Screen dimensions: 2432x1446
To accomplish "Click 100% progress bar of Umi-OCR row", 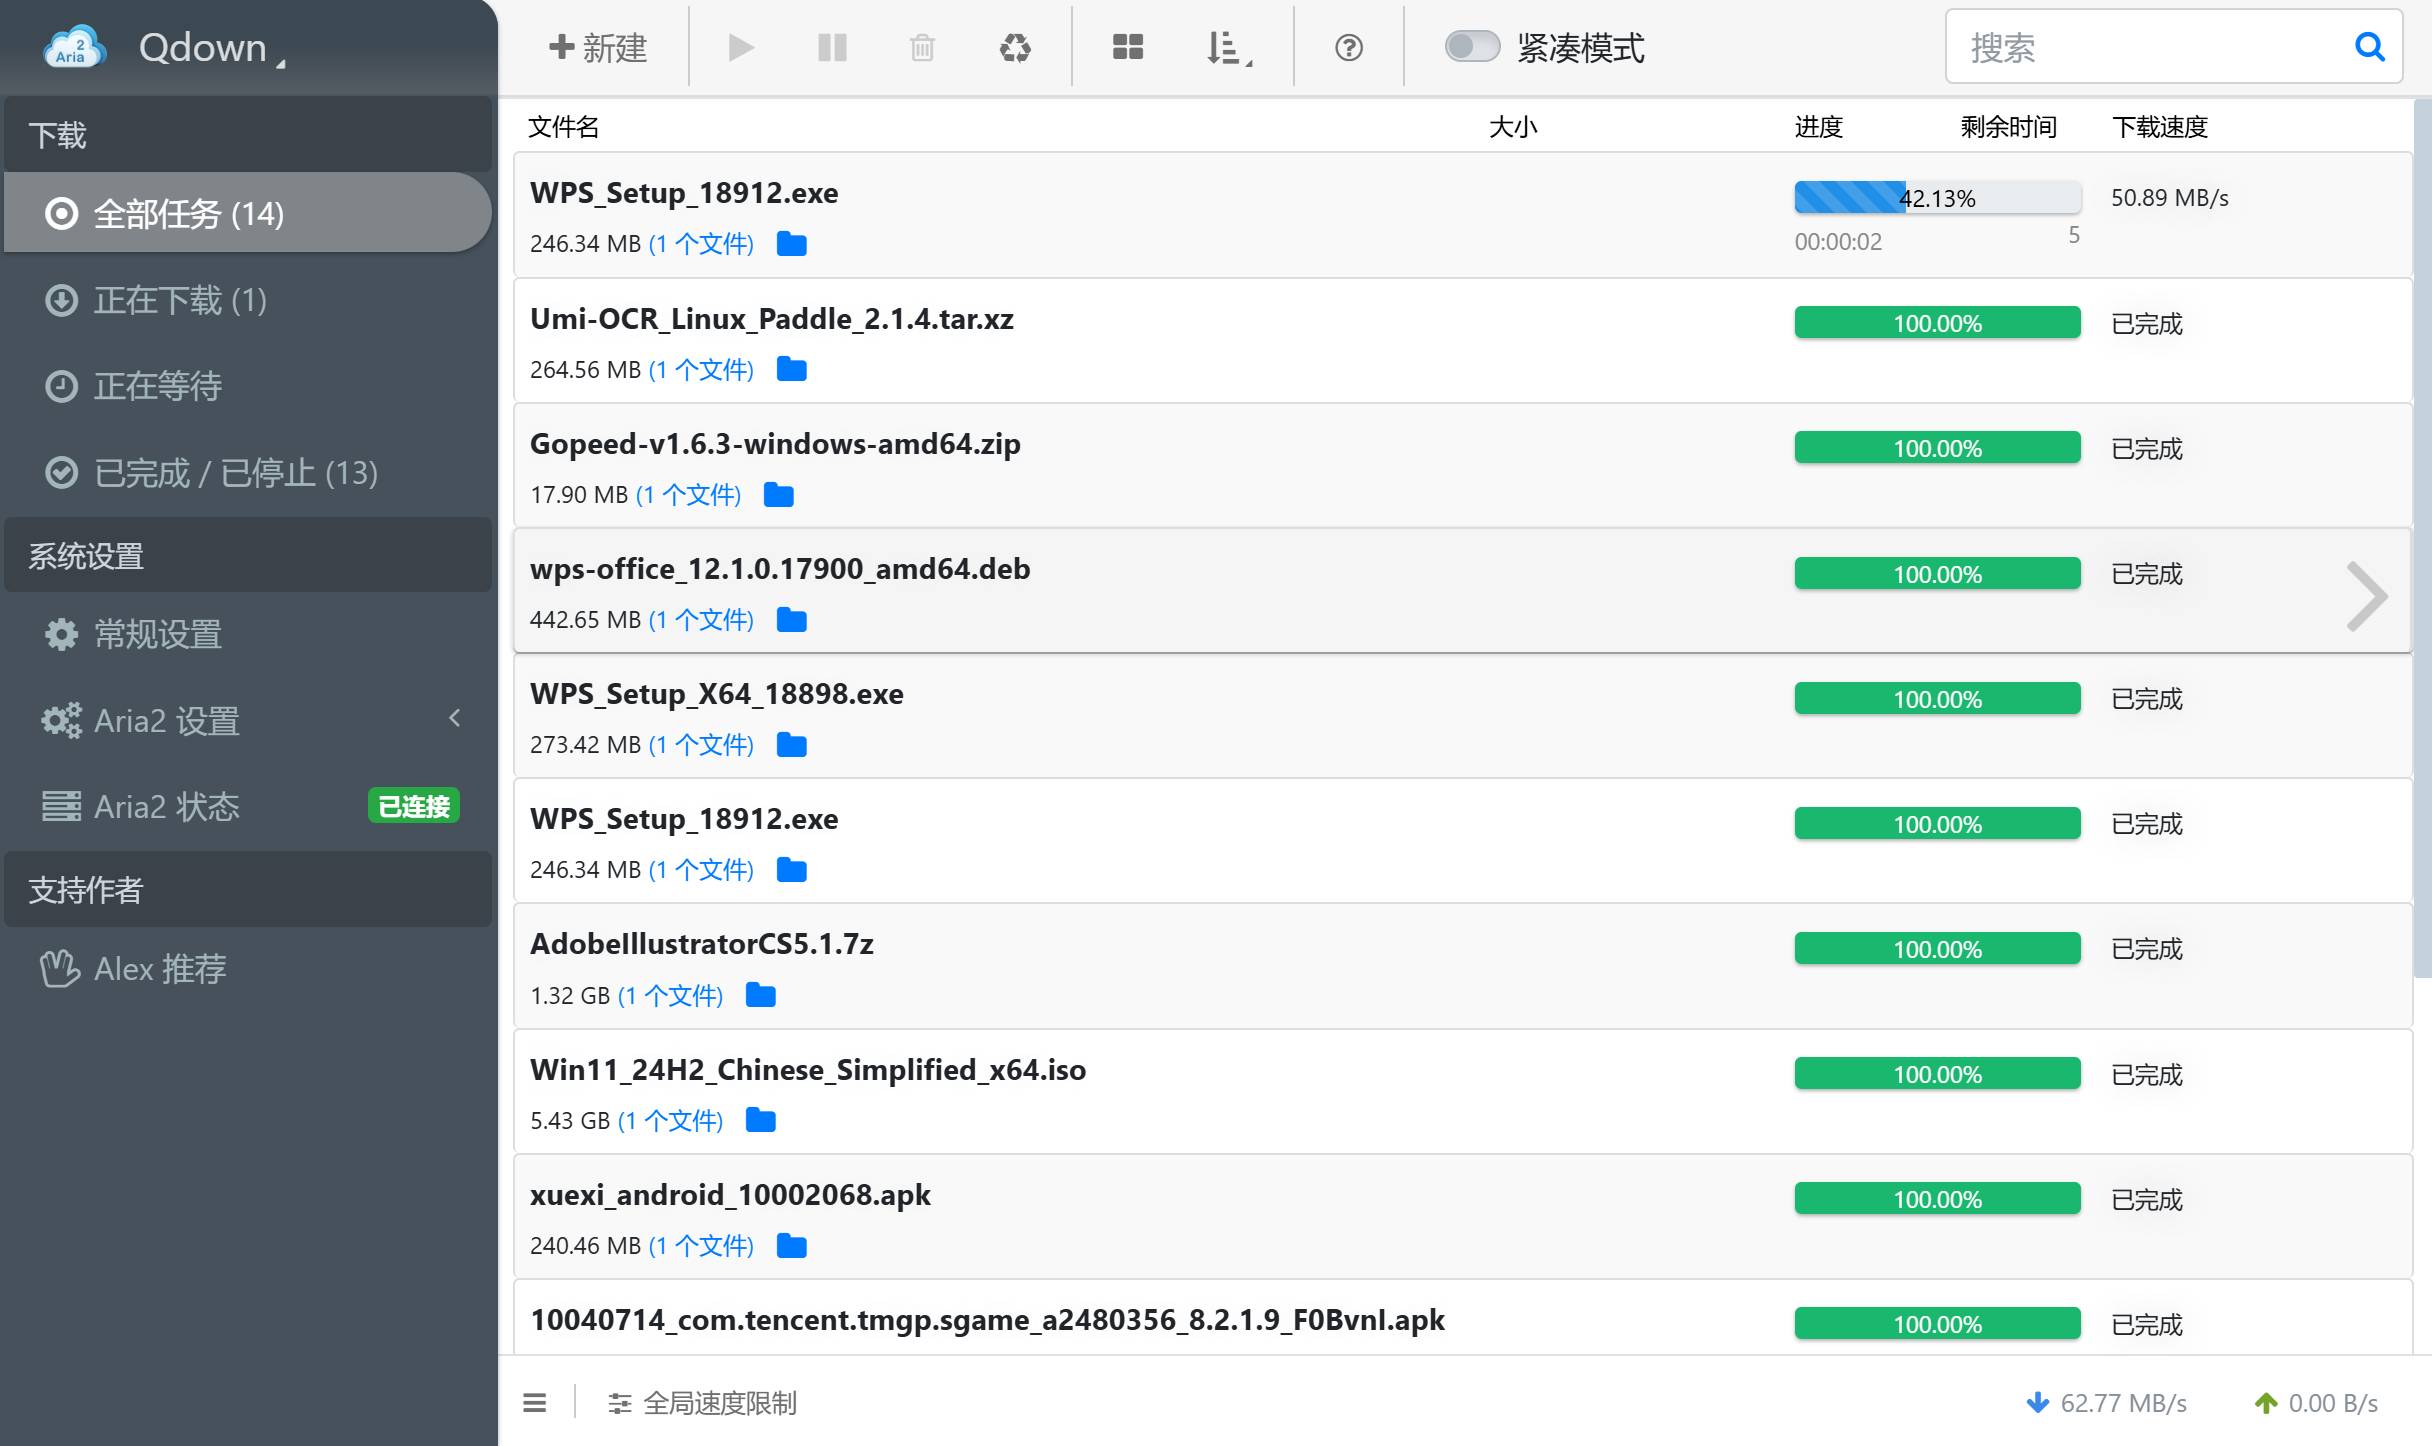I will point(1938,323).
